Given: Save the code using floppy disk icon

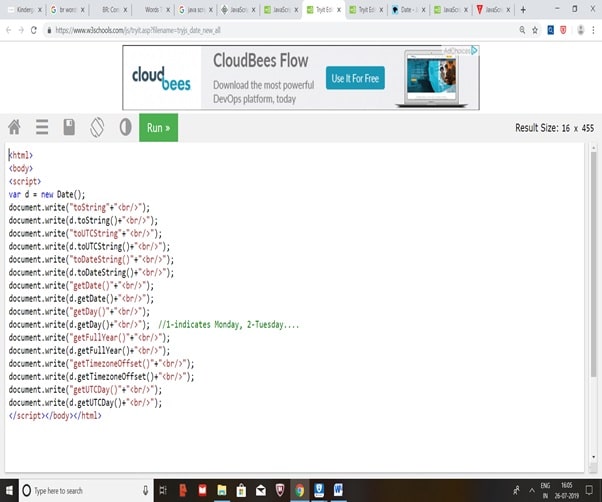Looking at the screenshot, I should click(x=69, y=127).
